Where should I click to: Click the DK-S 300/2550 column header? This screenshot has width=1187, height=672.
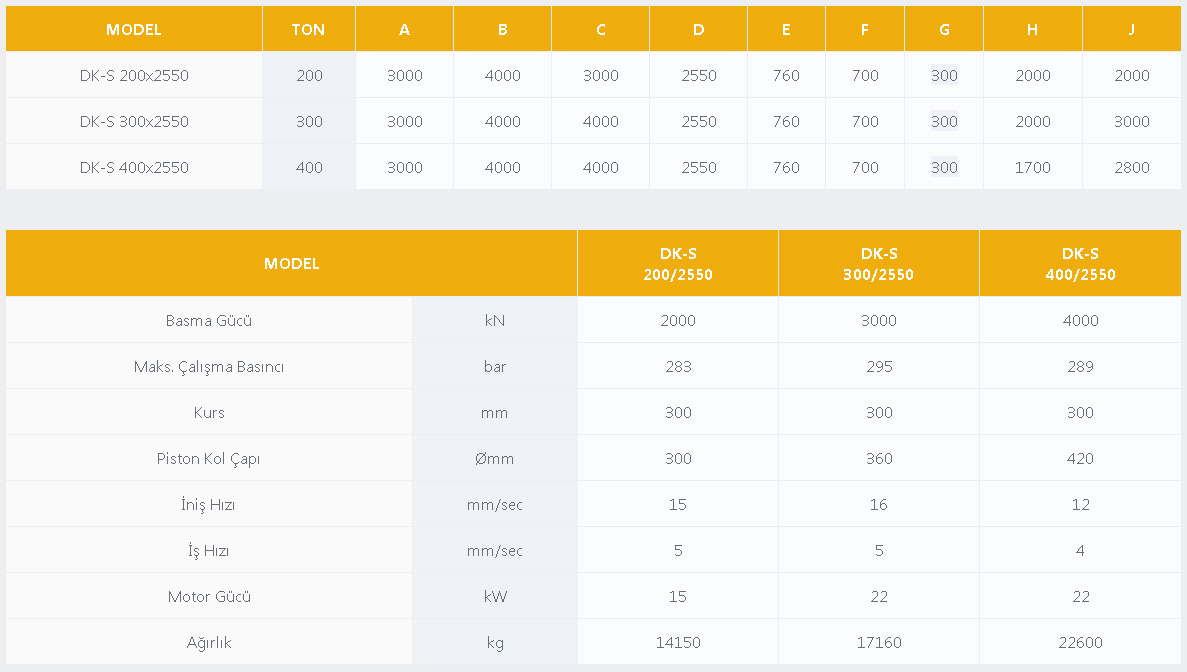[x=879, y=264]
